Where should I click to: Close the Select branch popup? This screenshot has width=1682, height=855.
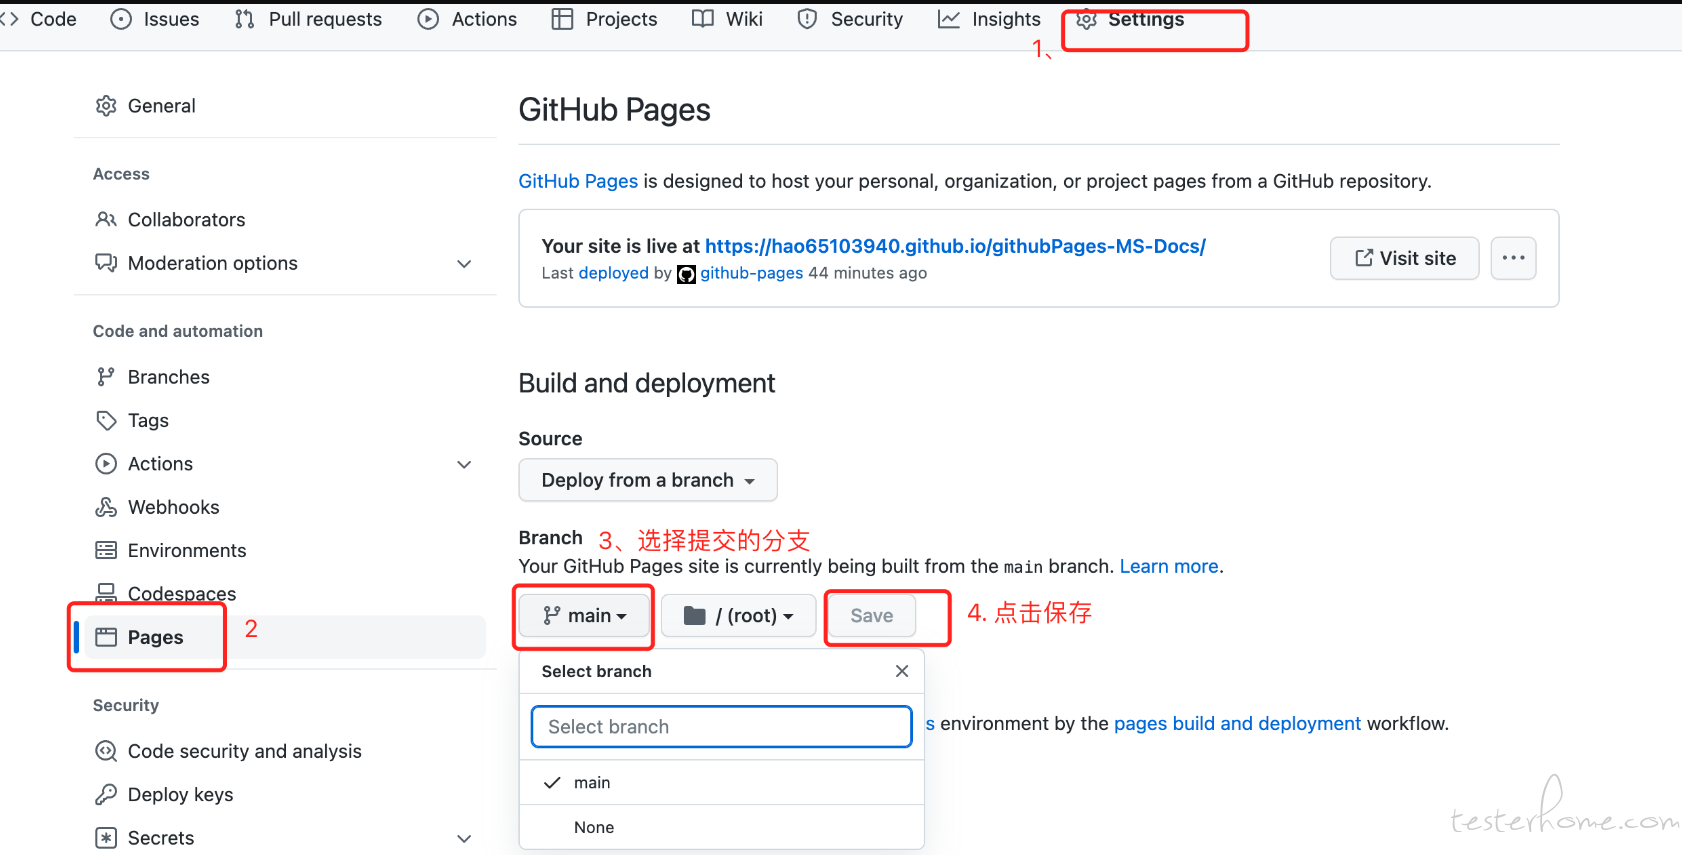902,671
